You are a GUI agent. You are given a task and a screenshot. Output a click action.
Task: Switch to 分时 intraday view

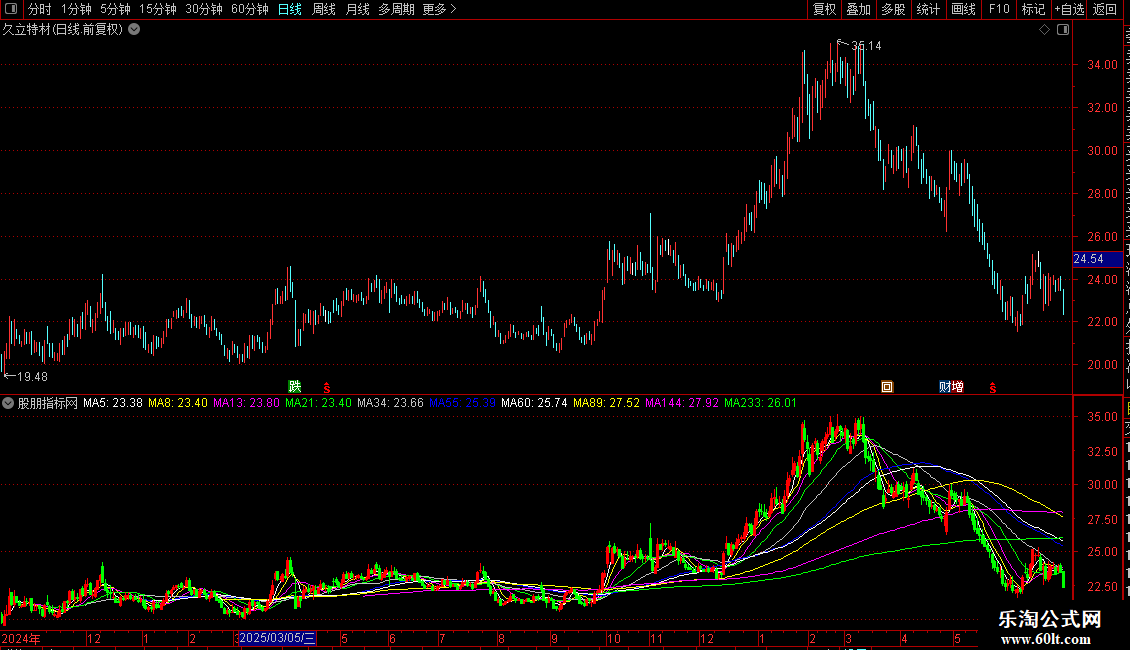tap(40, 9)
